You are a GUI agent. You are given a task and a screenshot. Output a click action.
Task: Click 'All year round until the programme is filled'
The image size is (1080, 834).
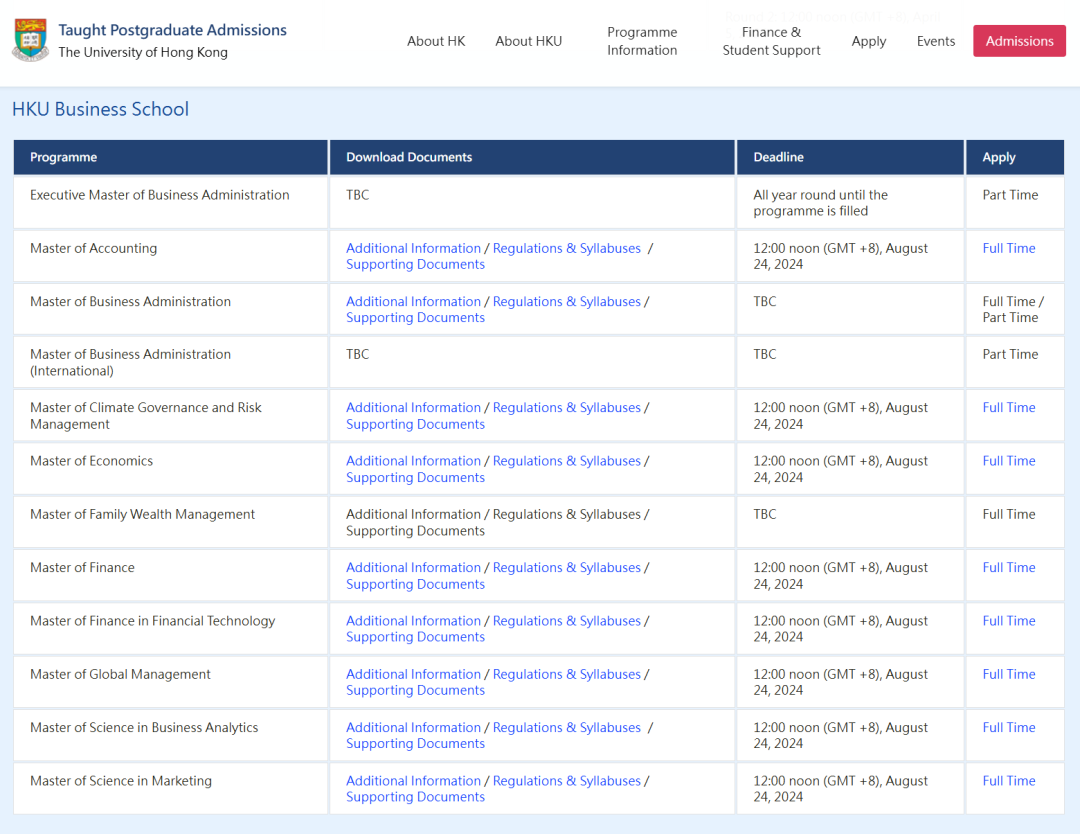click(x=820, y=203)
